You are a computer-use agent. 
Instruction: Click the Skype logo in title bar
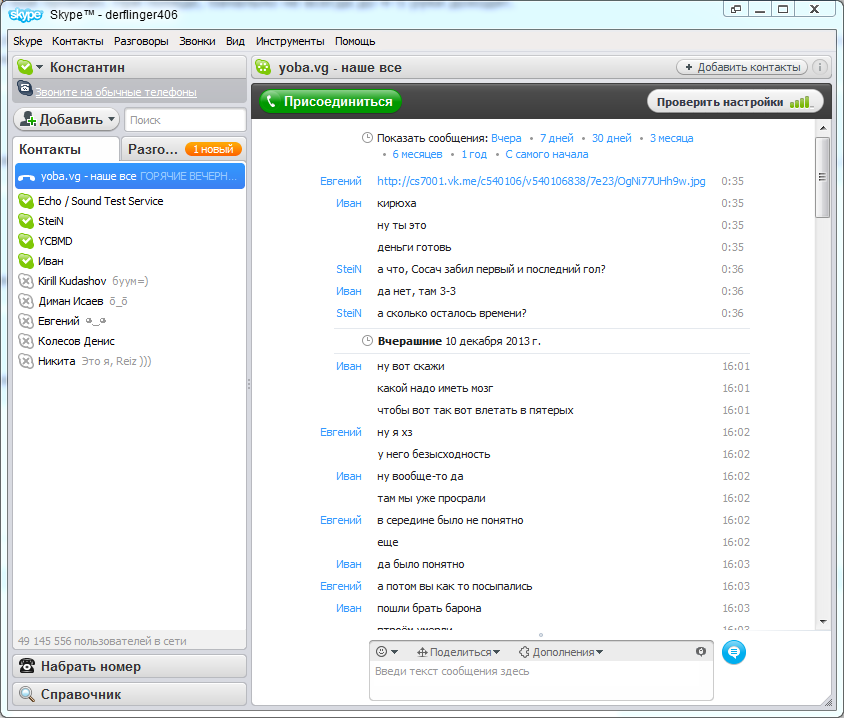pos(25,15)
